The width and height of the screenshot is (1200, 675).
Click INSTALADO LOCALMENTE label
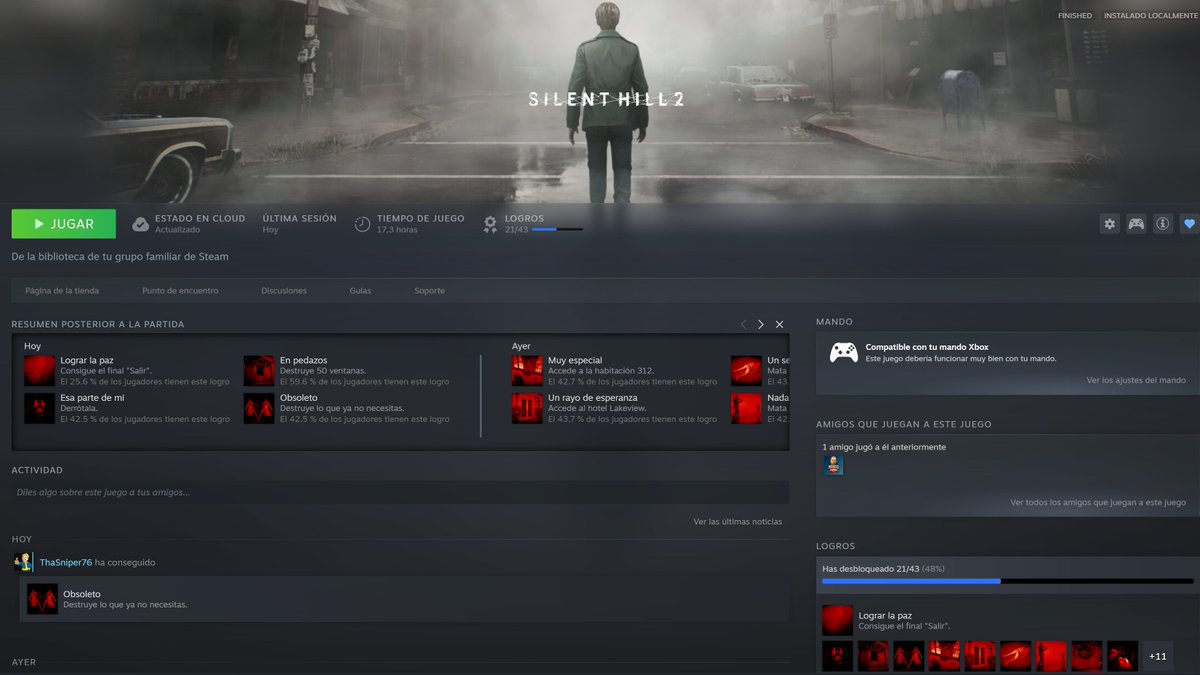(x=1151, y=16)
